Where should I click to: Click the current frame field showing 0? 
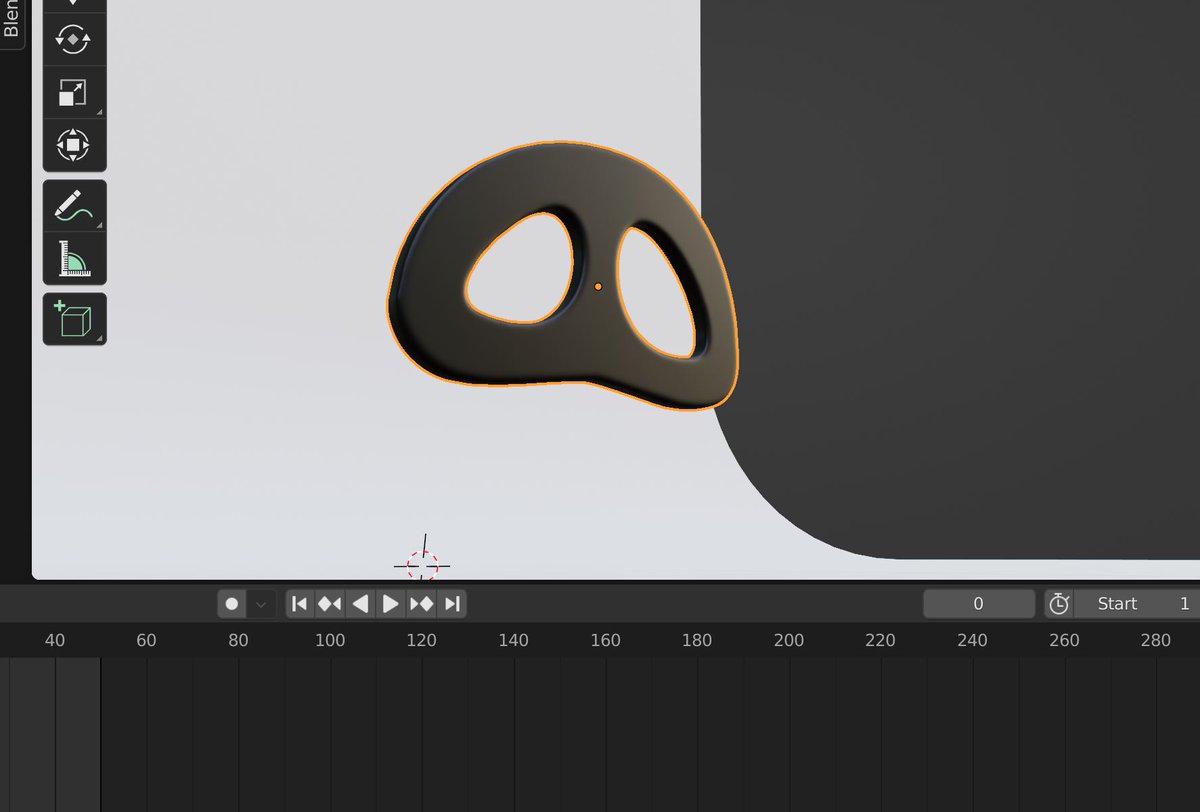pos(979,604)
